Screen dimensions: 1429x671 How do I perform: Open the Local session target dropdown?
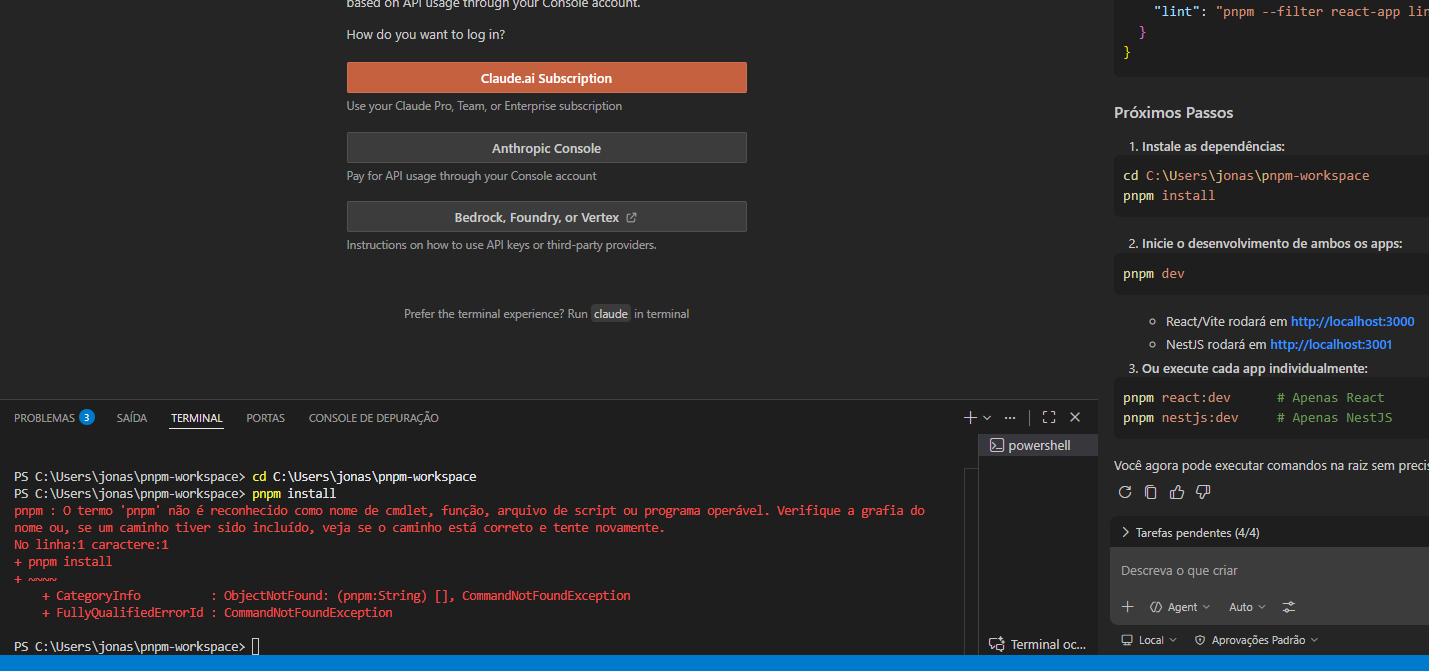point(1149,640)
